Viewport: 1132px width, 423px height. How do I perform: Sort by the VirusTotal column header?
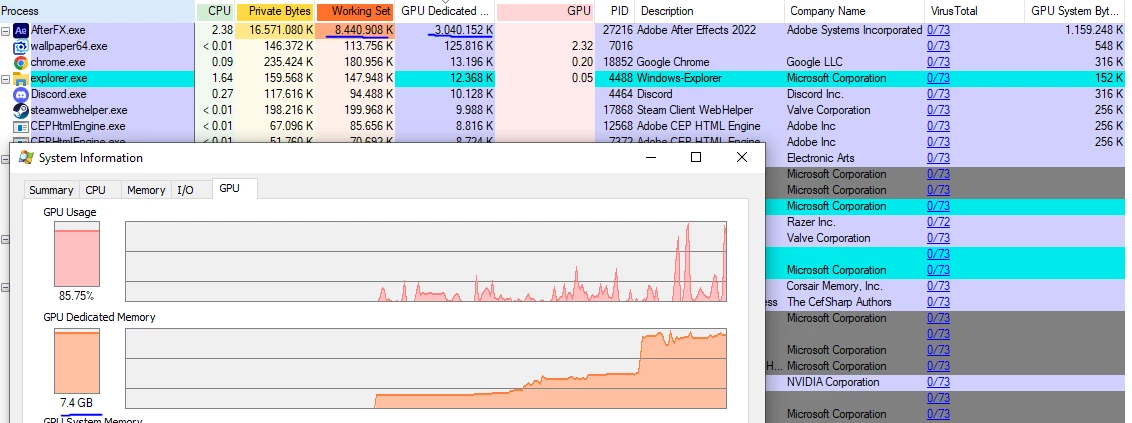[x=974, y=11]
